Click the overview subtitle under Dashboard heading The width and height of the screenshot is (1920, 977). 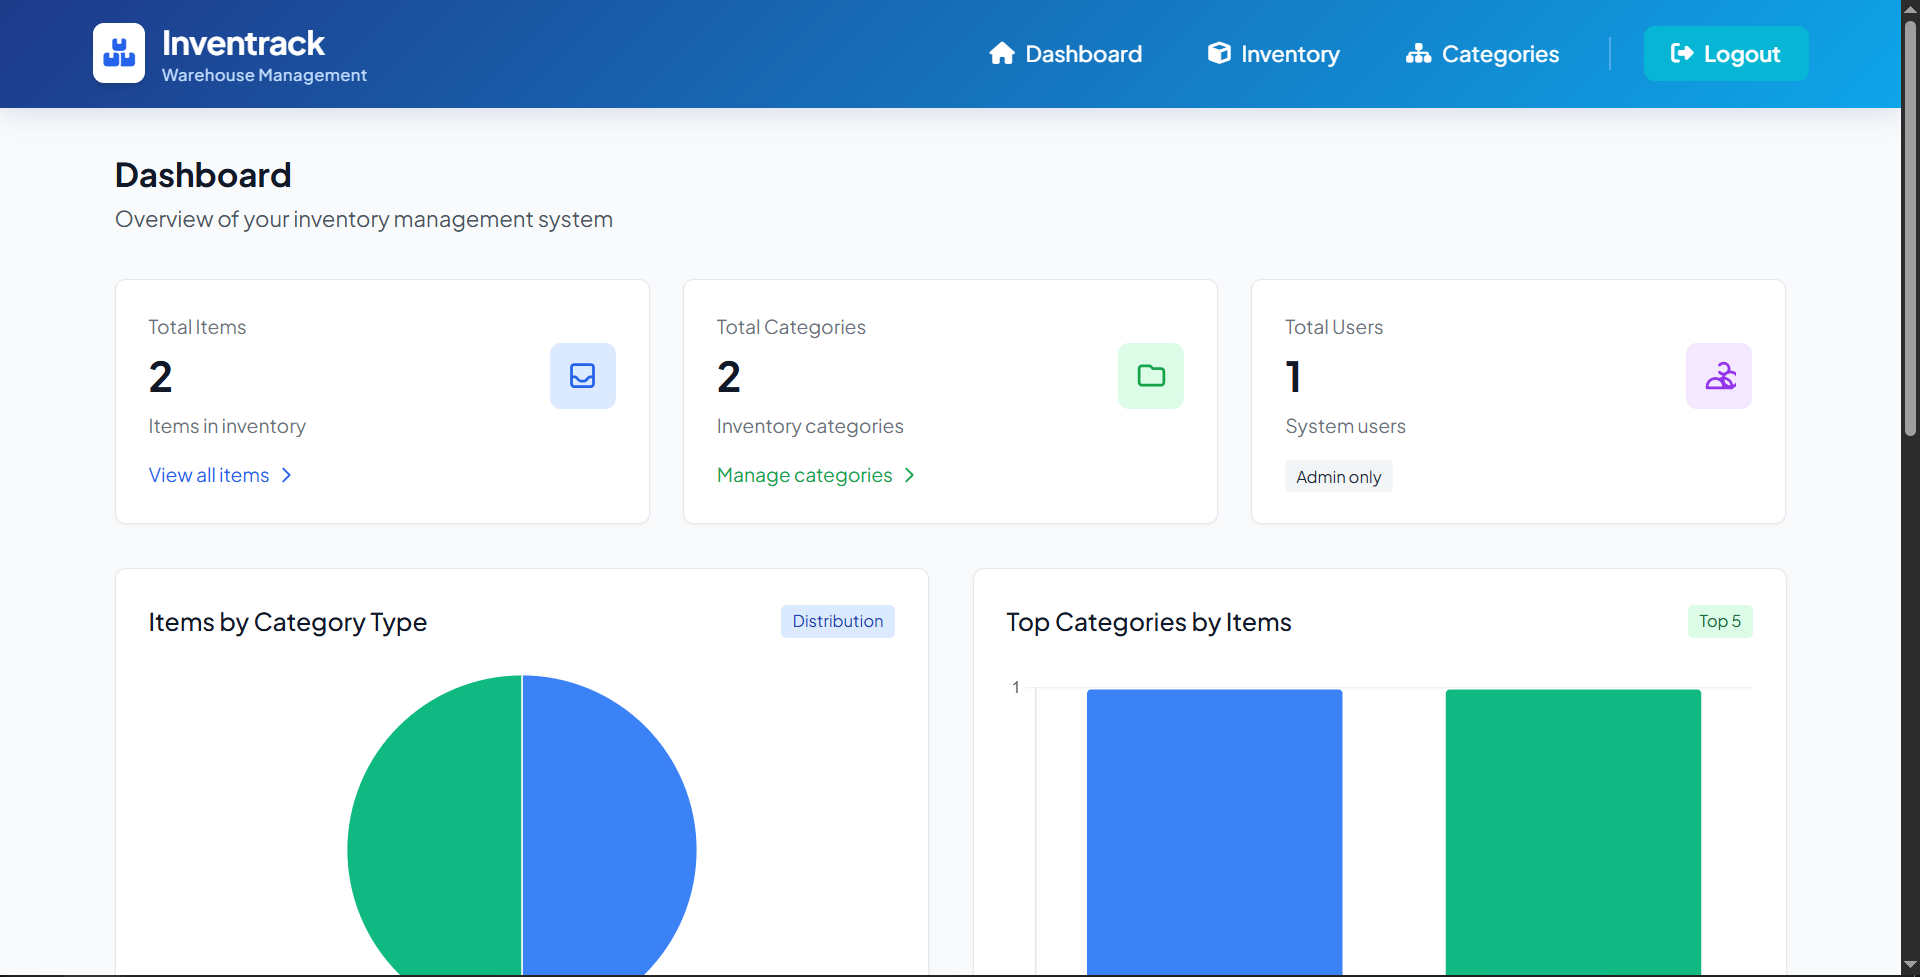click(x=364, y=219)
